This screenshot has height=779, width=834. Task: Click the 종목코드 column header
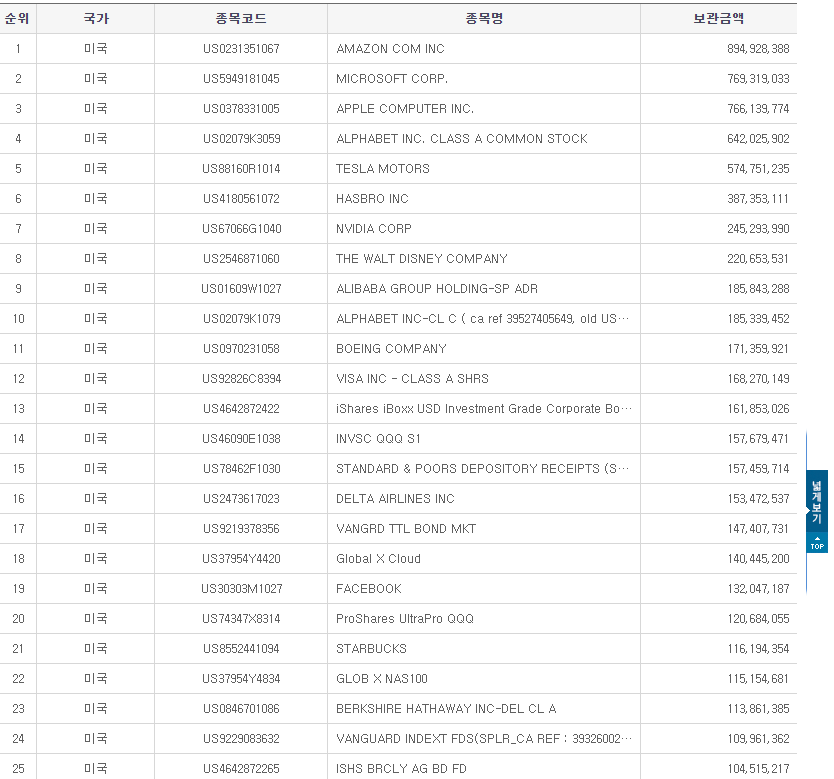tap(241, 19)
